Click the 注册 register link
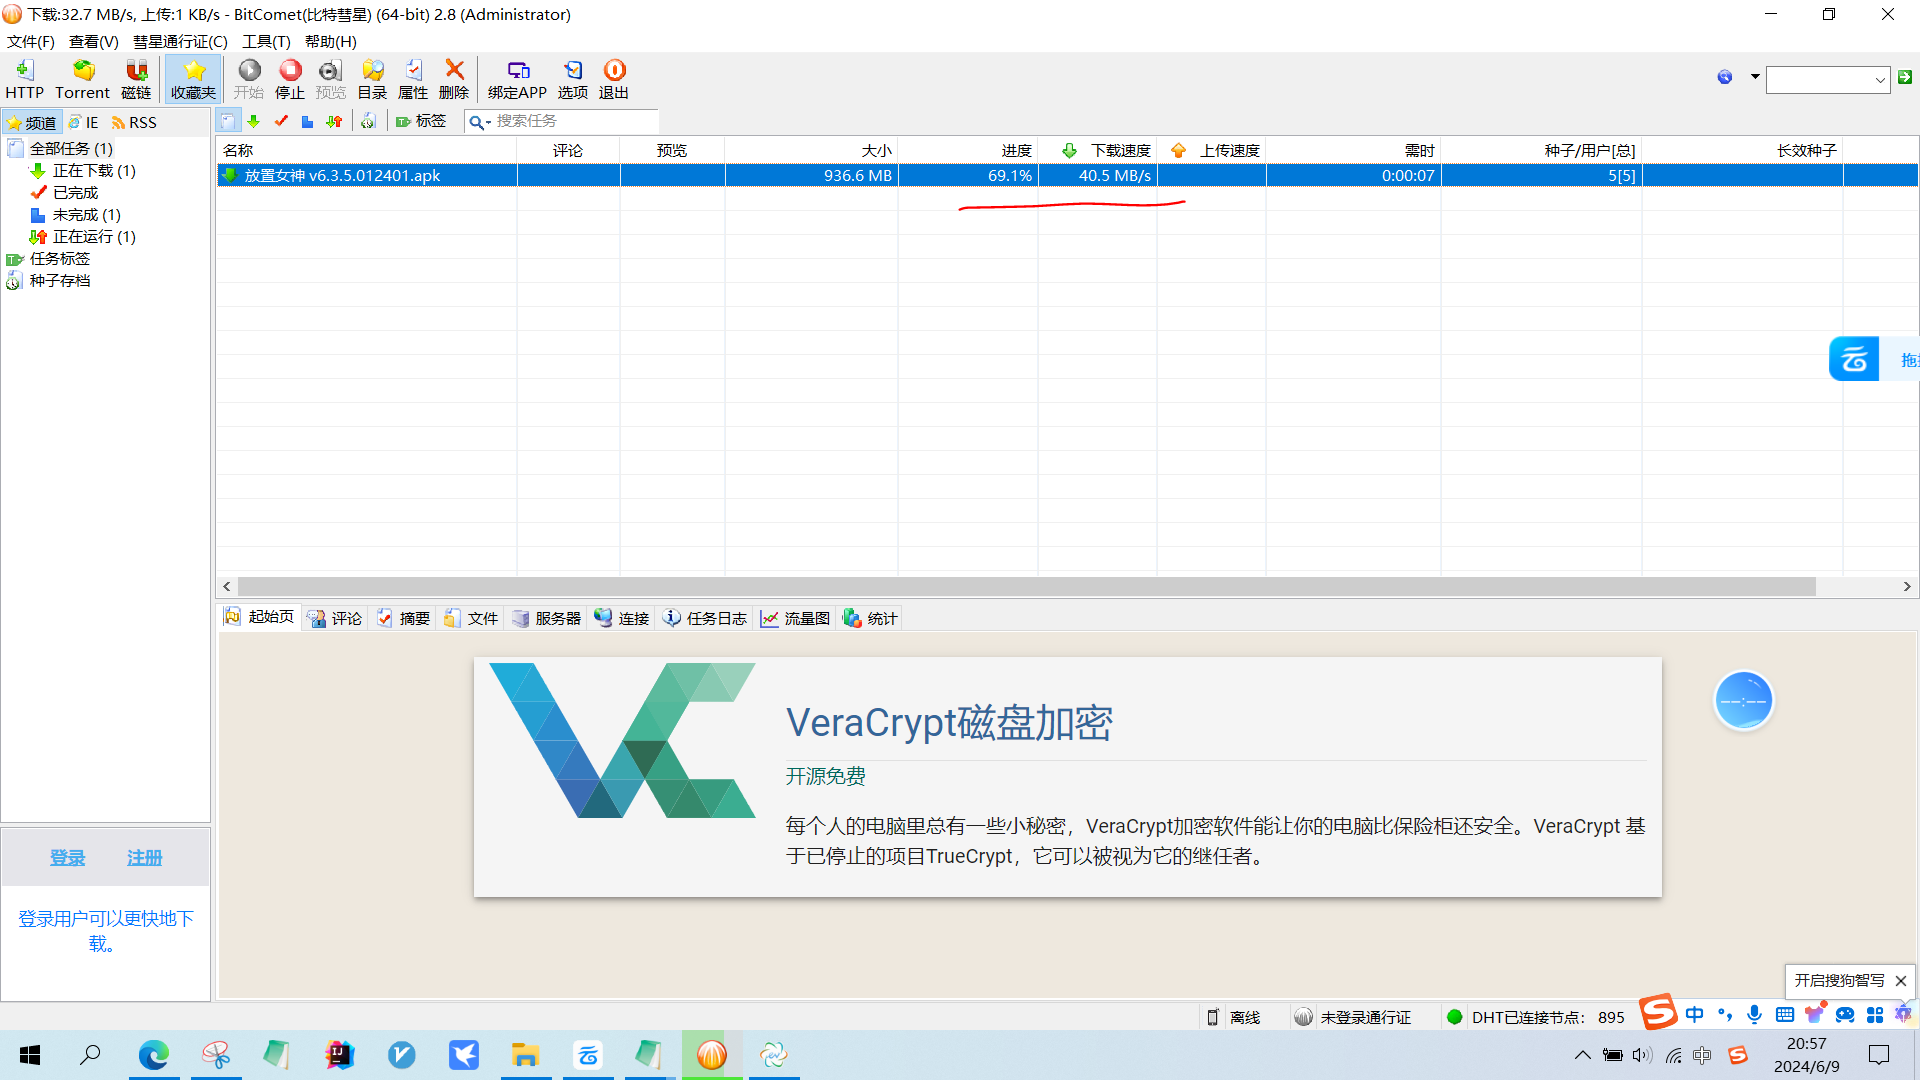The height and width of the screenshot is (1080, 1920). (144, 858)
